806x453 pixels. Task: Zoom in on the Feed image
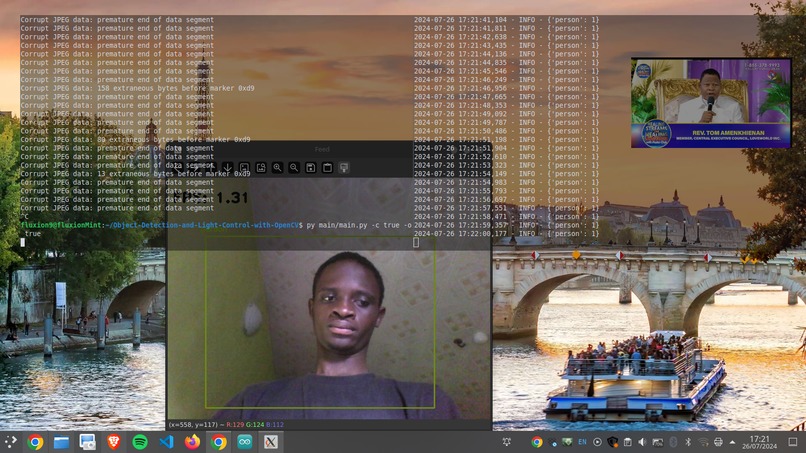click(278, 168)
